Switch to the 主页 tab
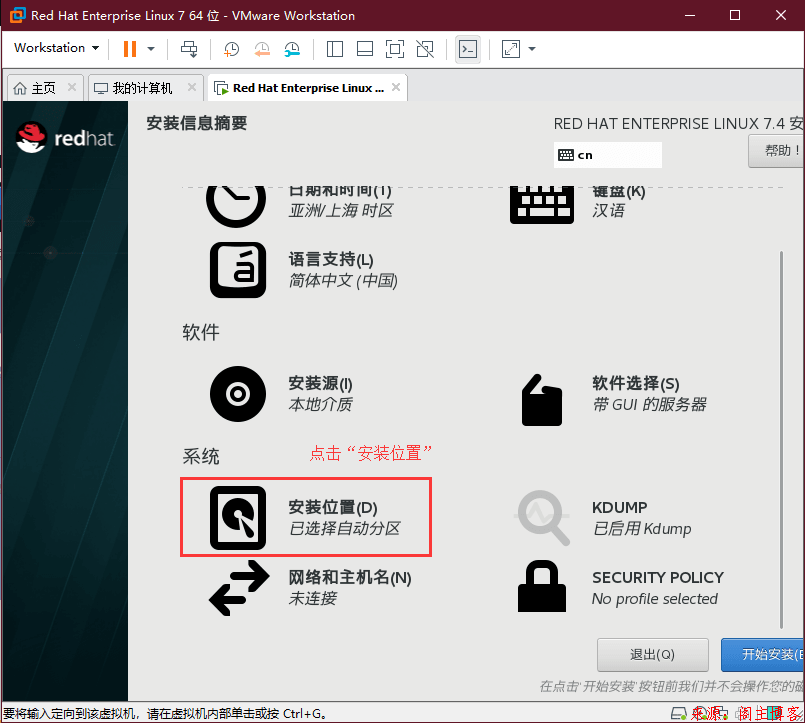Viewport: 805px width, 723px height. pos(43,88)
